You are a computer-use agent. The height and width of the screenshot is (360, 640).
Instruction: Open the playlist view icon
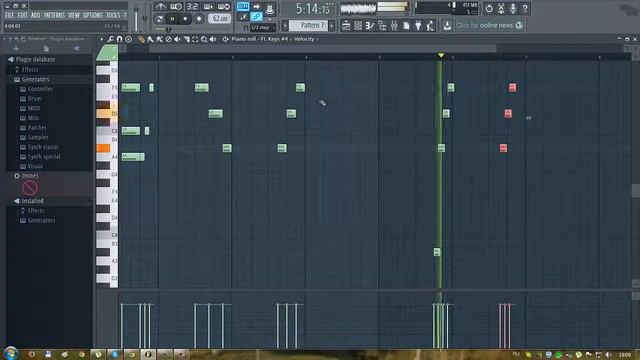point(346,26)
